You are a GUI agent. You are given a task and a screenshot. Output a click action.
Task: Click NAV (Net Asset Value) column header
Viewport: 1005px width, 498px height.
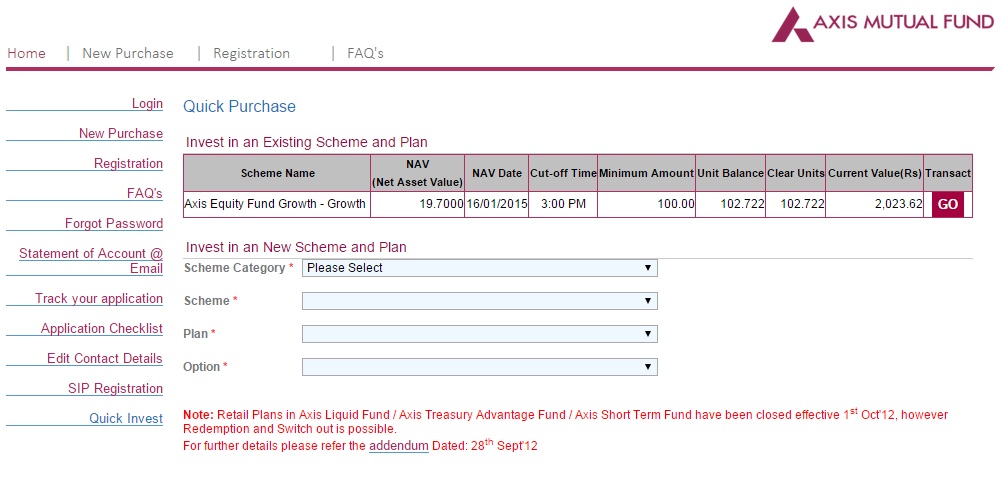(417, 173)
